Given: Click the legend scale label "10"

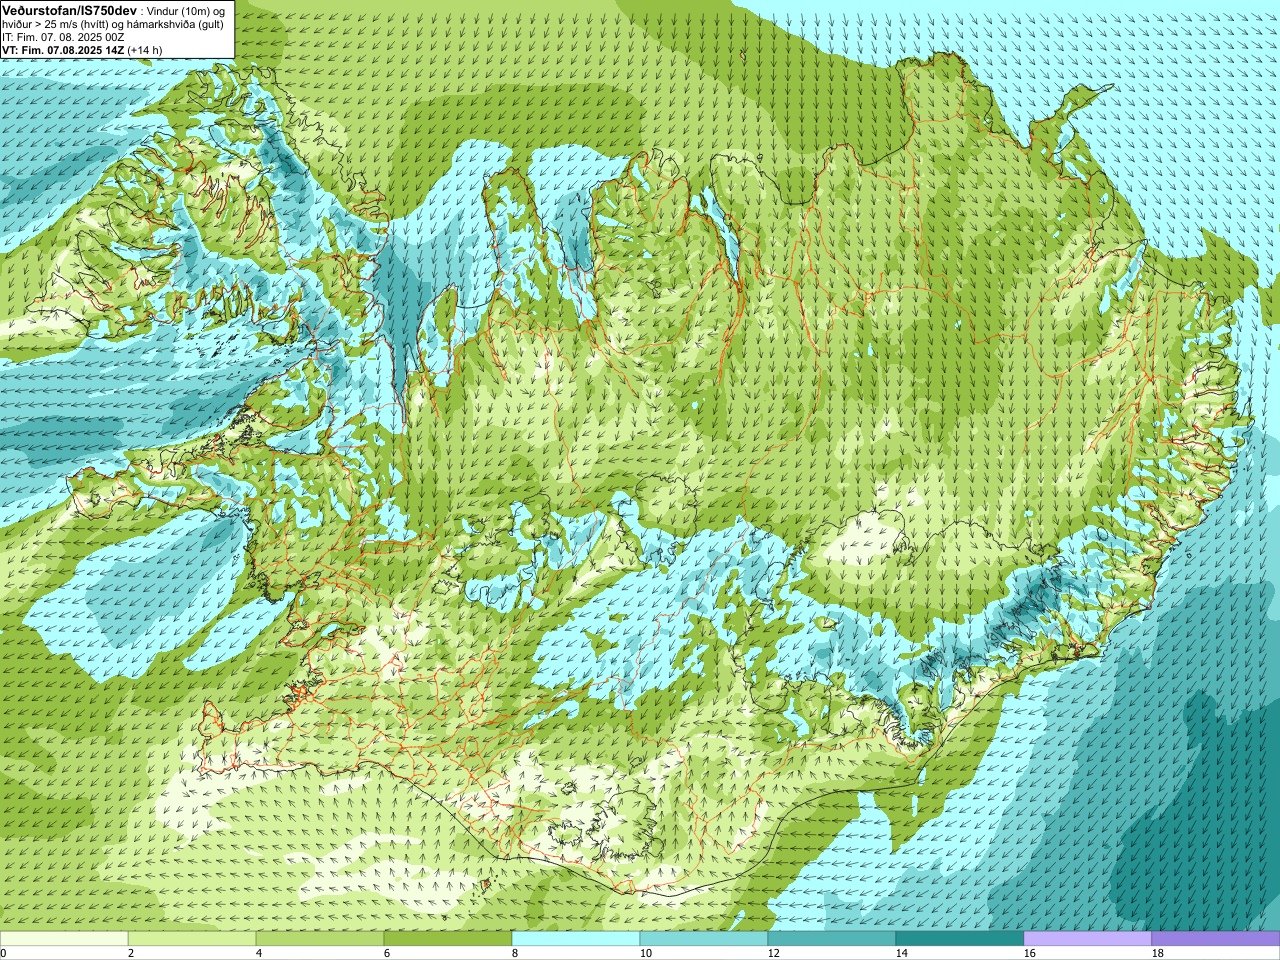Looking at the screenshot, I should (x=645, y=953).
